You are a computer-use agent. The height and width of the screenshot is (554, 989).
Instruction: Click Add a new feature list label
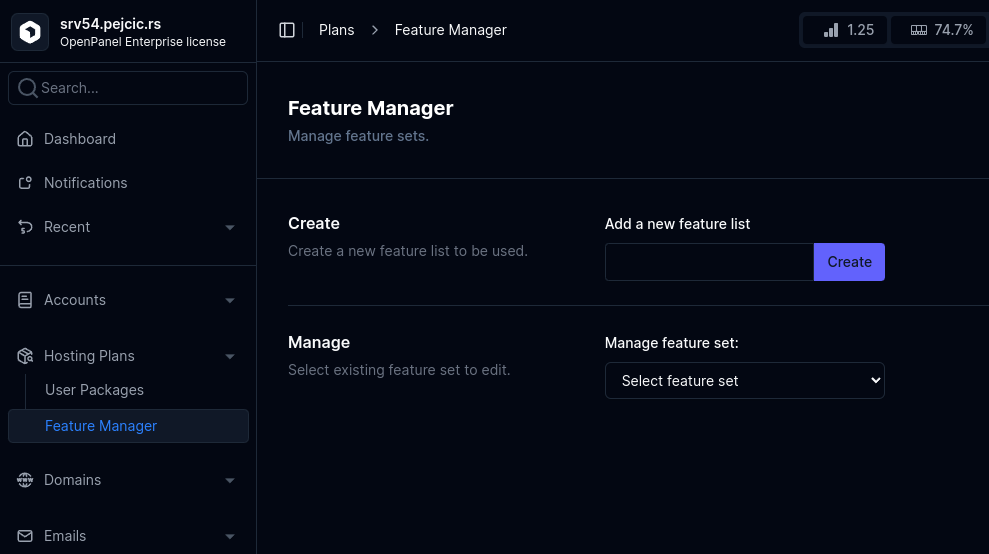tap(677, 224)
